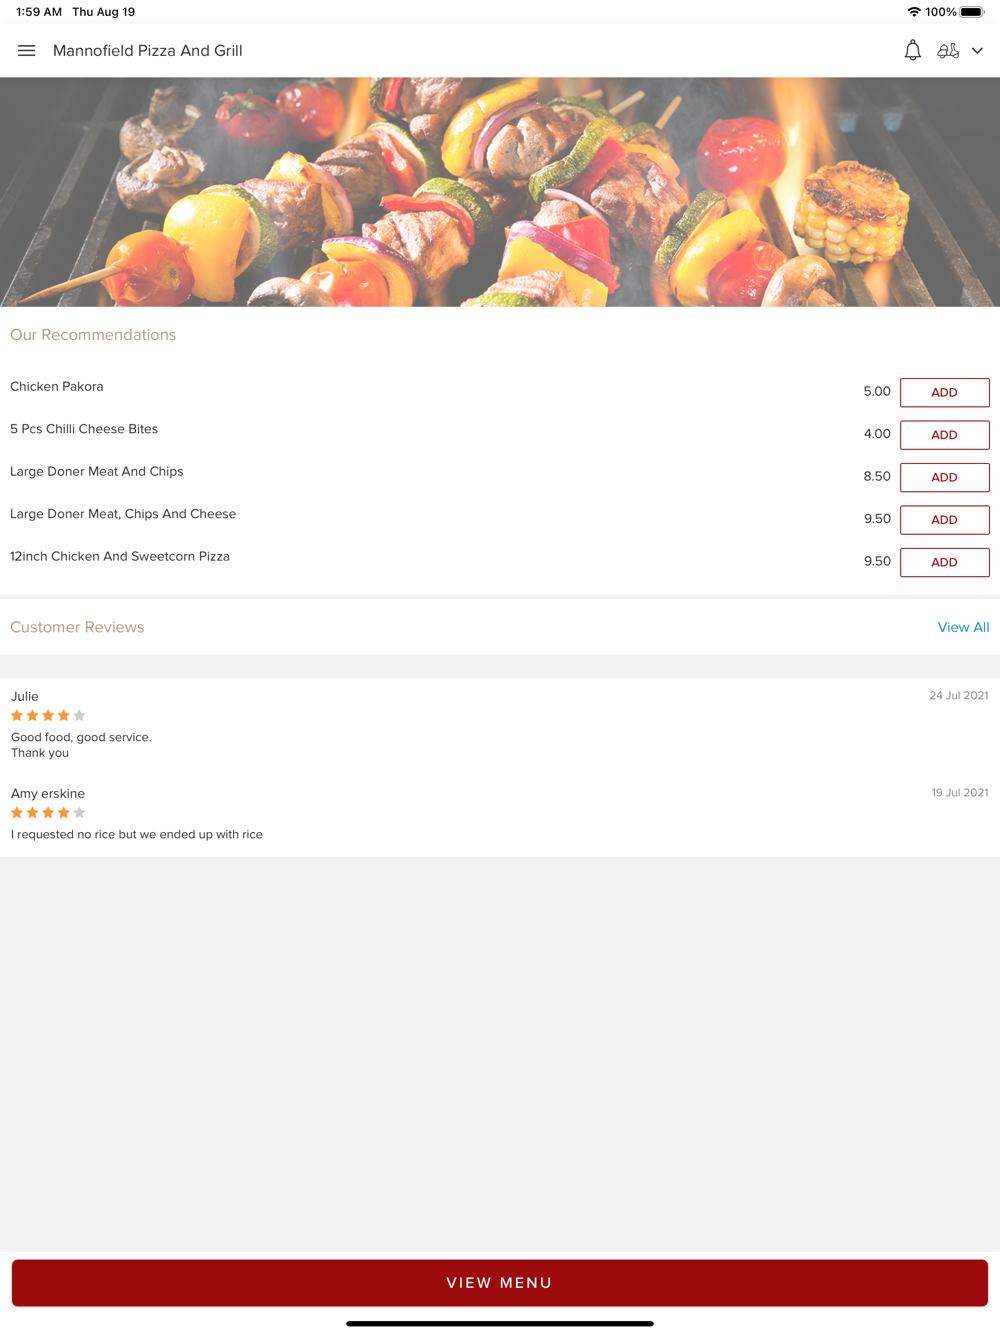
Task: Tap the VIEW MENU button
Action: [x=500, y=1283]
